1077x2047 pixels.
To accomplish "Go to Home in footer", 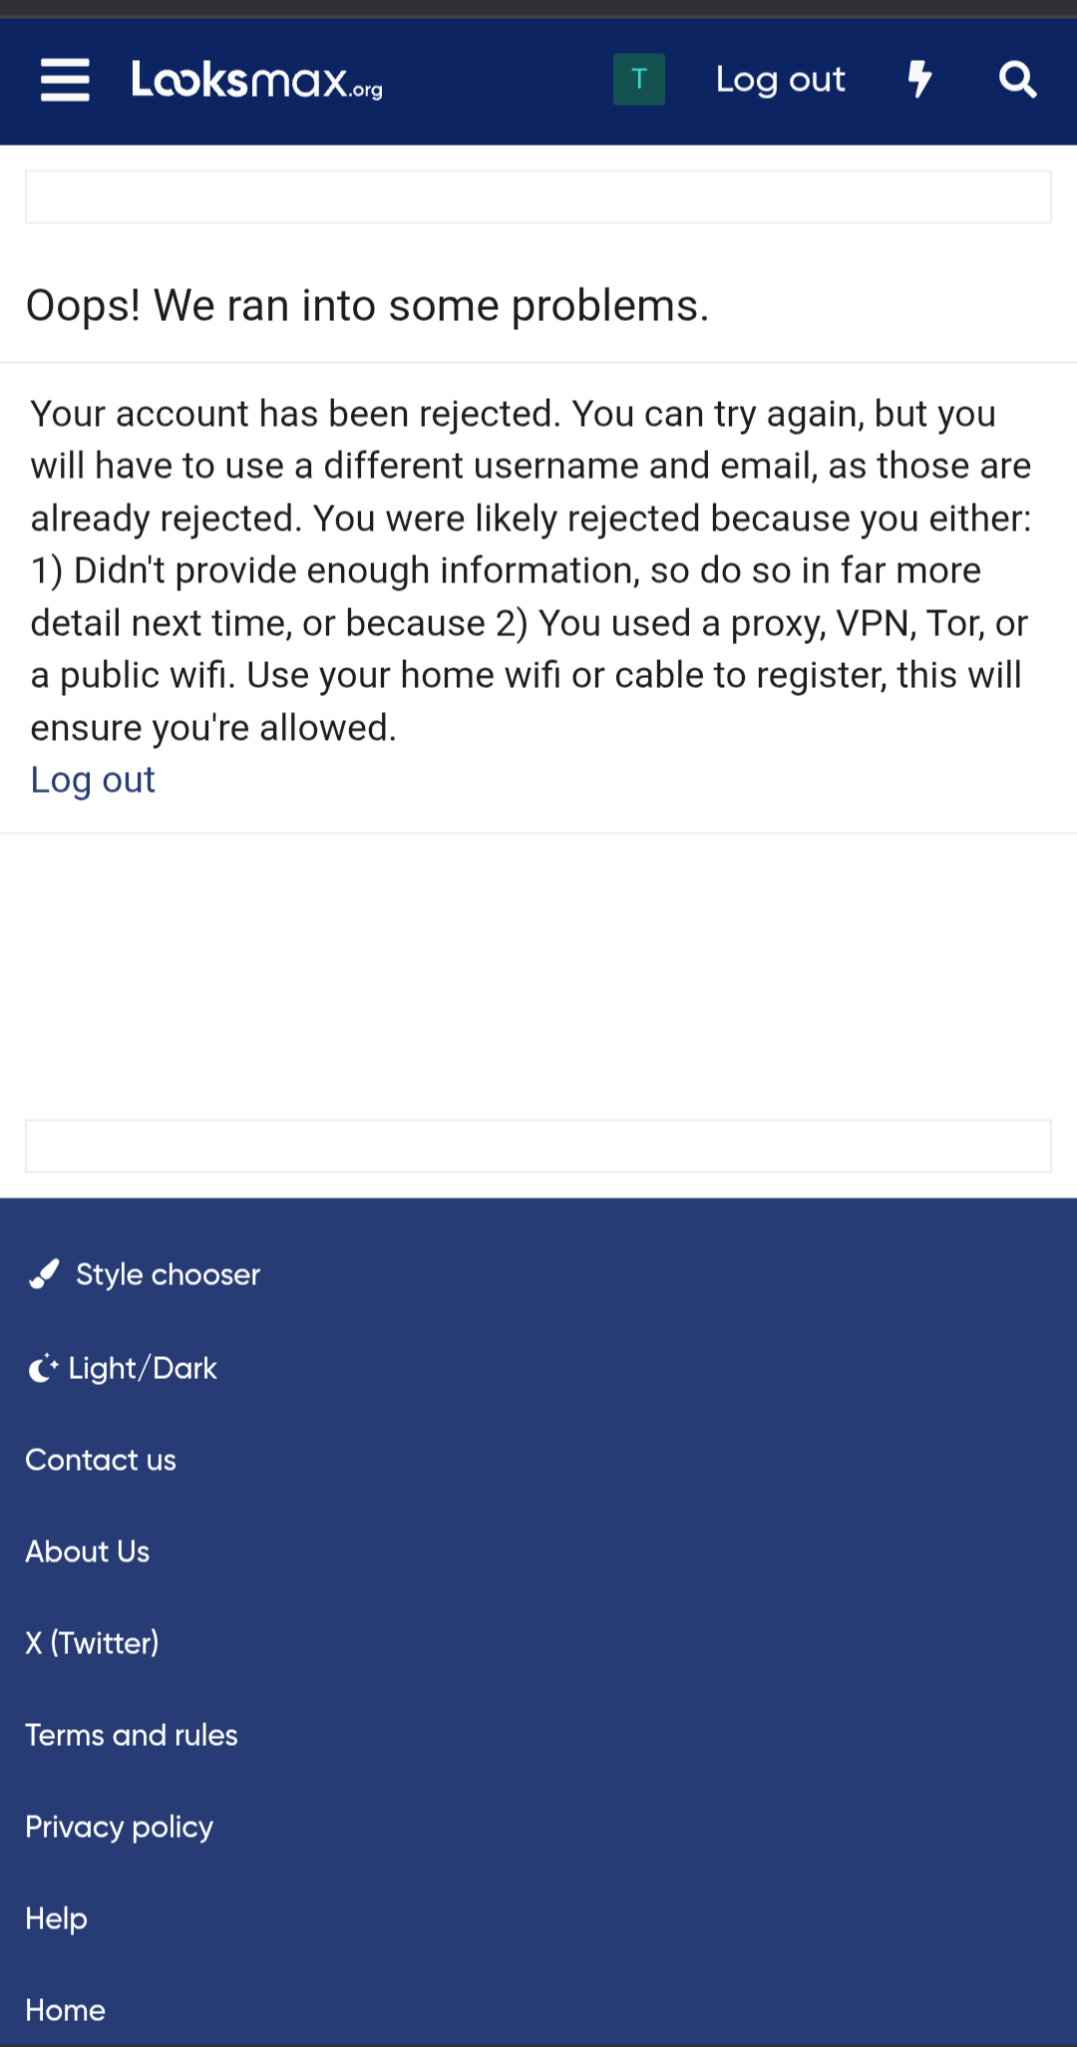I will point(65,2010).
